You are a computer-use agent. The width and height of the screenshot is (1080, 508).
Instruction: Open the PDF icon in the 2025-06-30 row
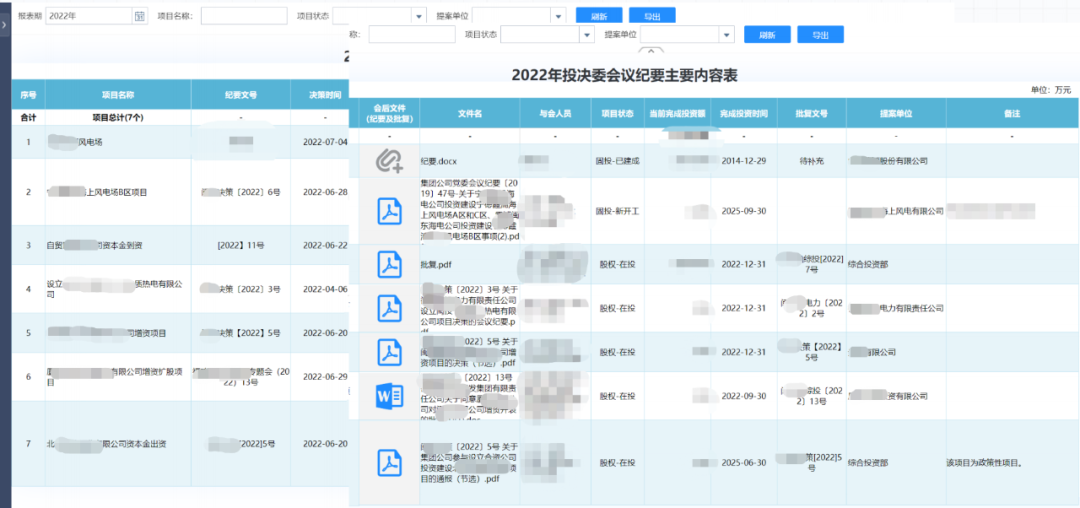tap(389, 463)
